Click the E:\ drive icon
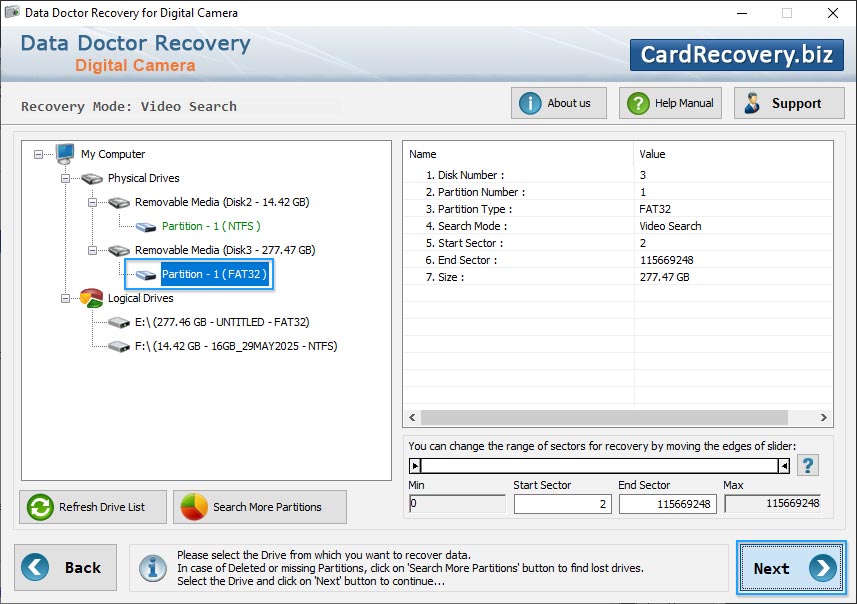 [x=119, y=322]
